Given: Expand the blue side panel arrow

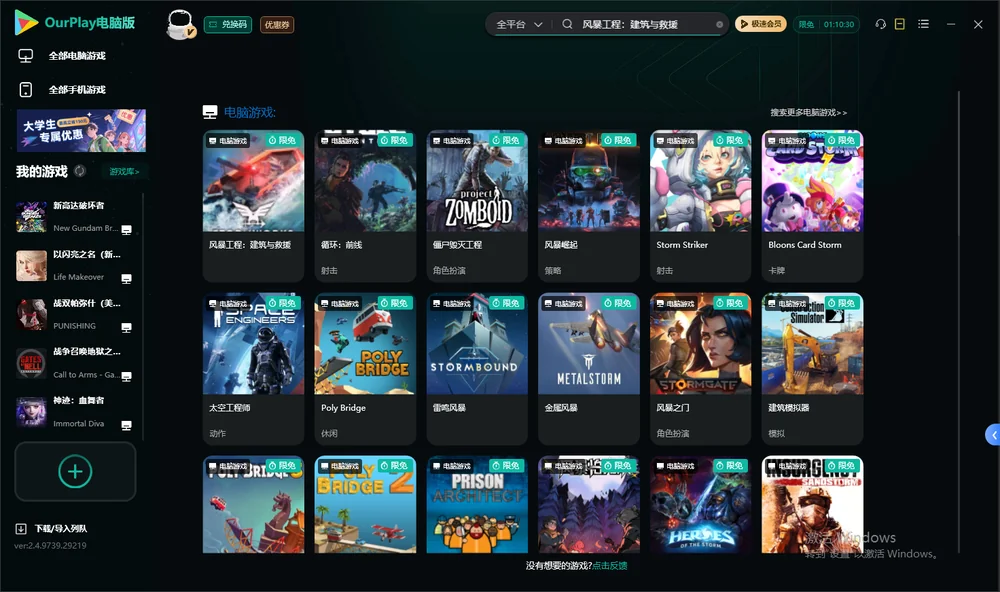Looking at the screenshot, I should [x=993, y=435].
